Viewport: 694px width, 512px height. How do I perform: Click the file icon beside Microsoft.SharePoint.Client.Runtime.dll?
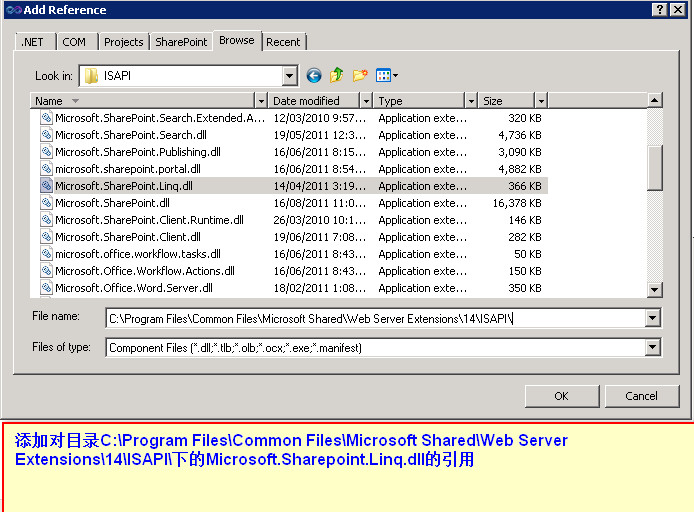coord(46,220)
